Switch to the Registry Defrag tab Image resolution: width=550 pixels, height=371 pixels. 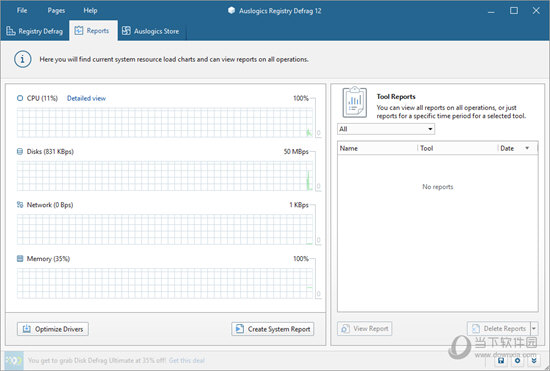coord(35,31)
